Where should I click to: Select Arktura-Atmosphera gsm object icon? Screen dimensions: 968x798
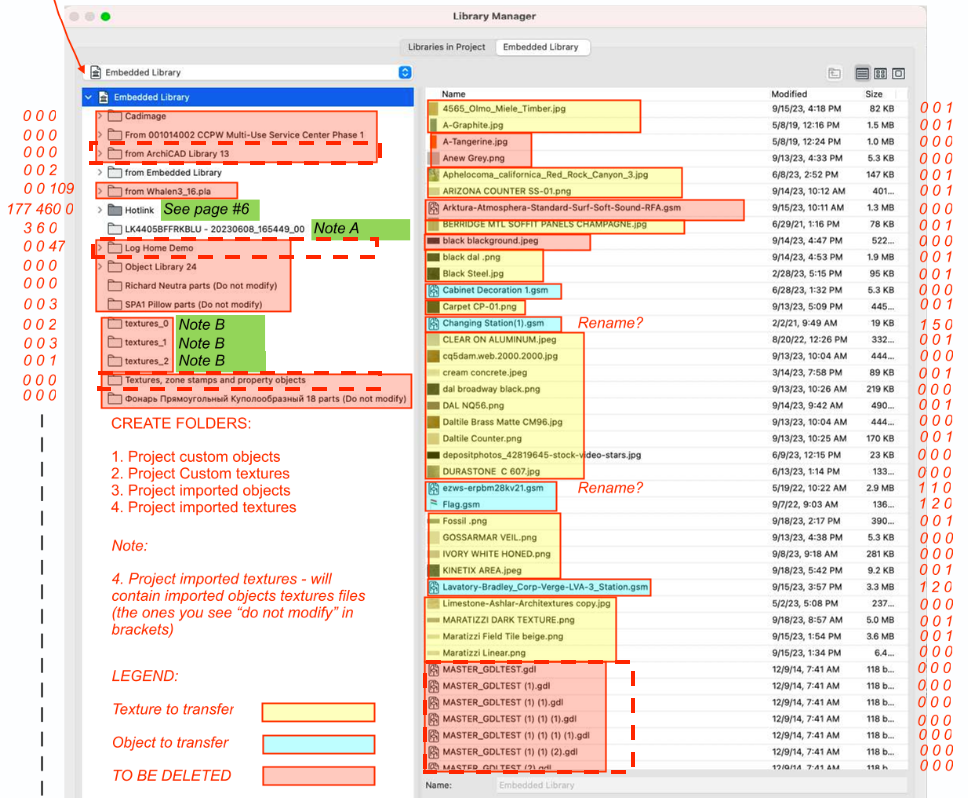(433, 208)
